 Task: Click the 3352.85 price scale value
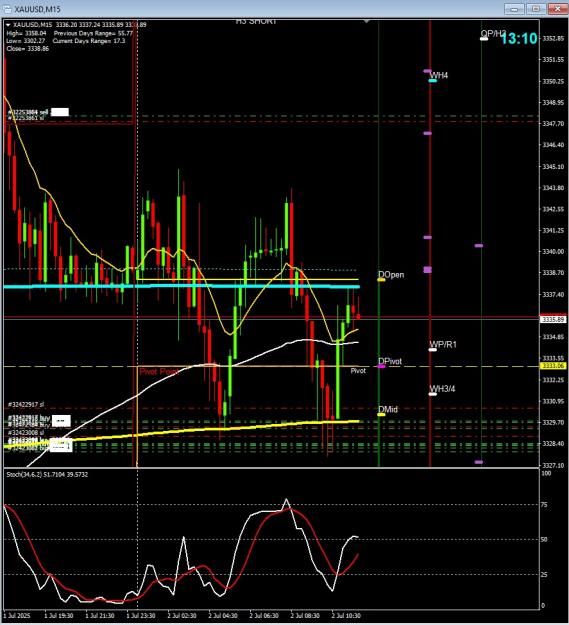point(553,38)
